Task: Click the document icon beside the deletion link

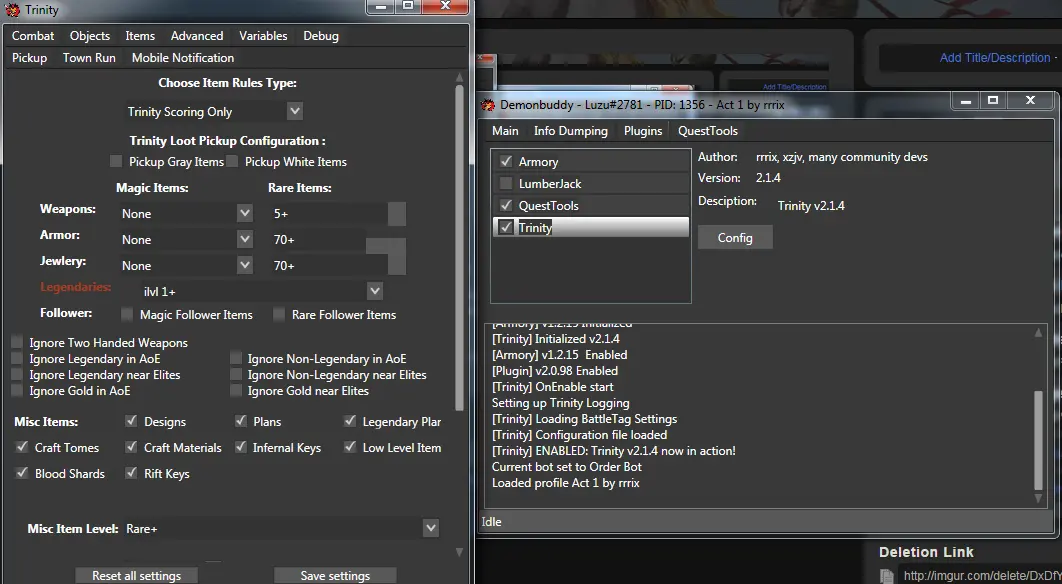Action: pos(886,575)
